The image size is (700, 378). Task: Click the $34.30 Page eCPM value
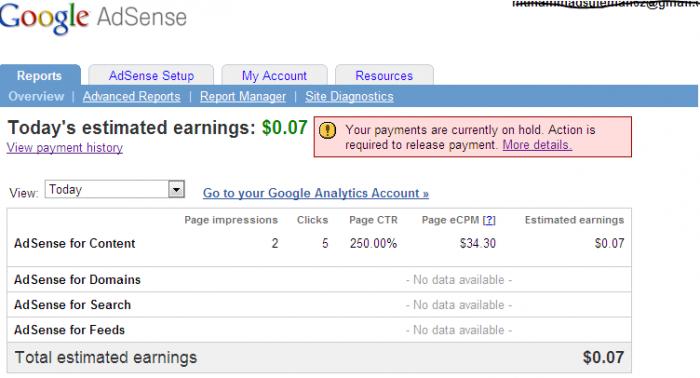[x=478, y=243]
